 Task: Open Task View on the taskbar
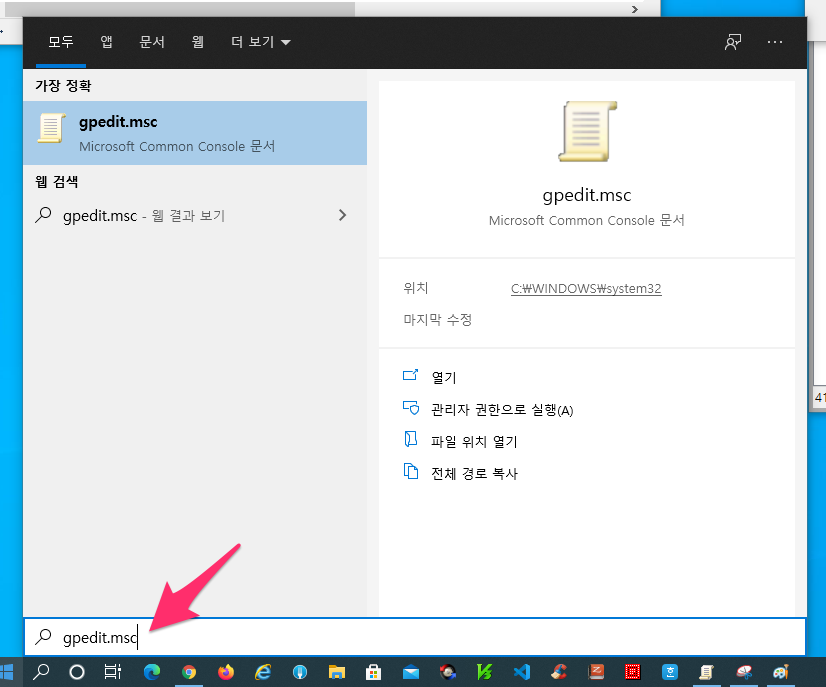(x=113, y=672)
